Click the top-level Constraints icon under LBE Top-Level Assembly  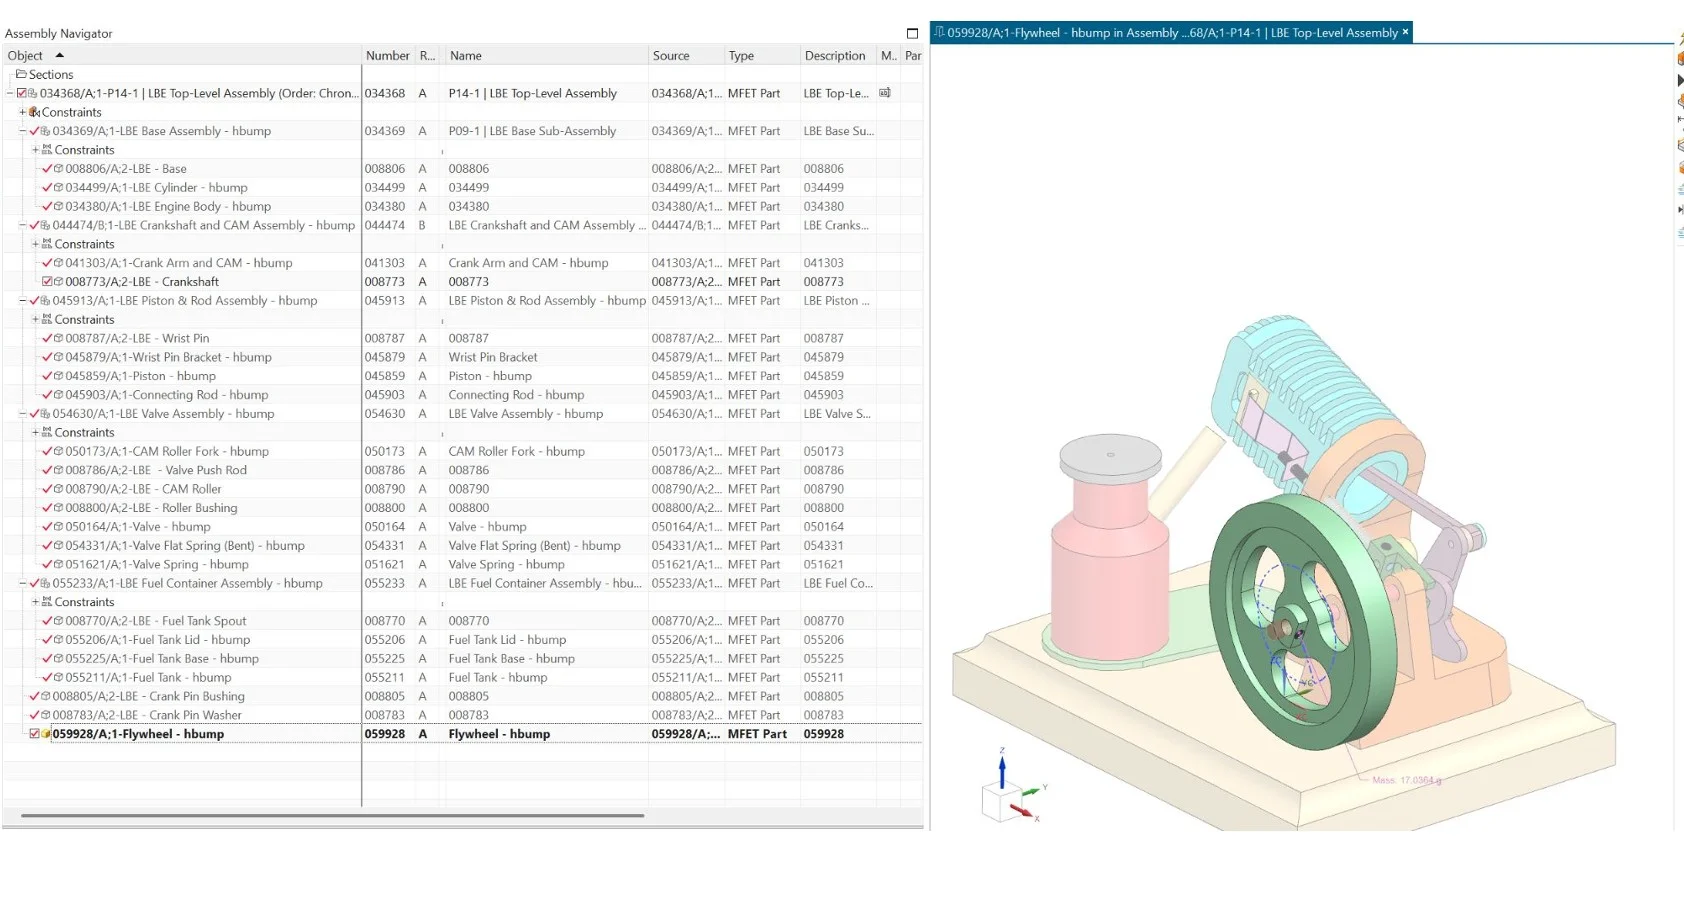click(x=35, y=112)
